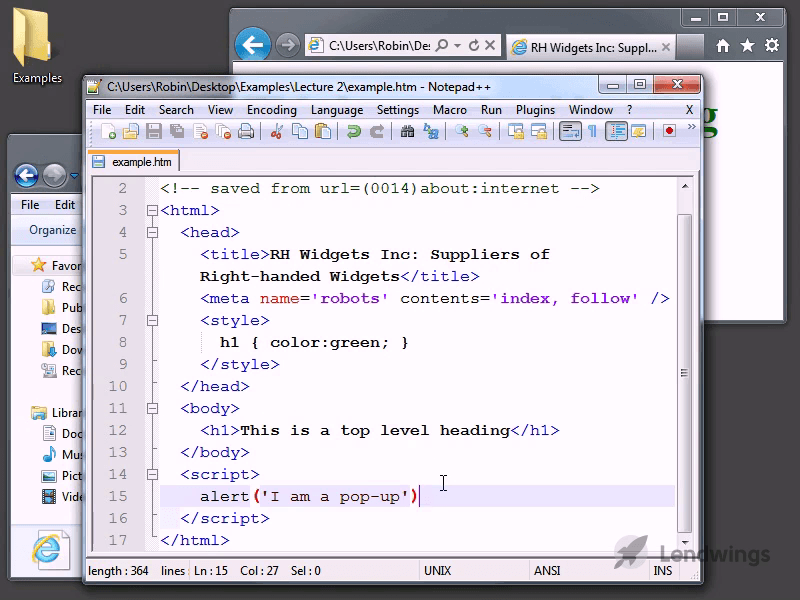Open the Search menu
This screenshot has width=800, height=600.
[176, 110]
